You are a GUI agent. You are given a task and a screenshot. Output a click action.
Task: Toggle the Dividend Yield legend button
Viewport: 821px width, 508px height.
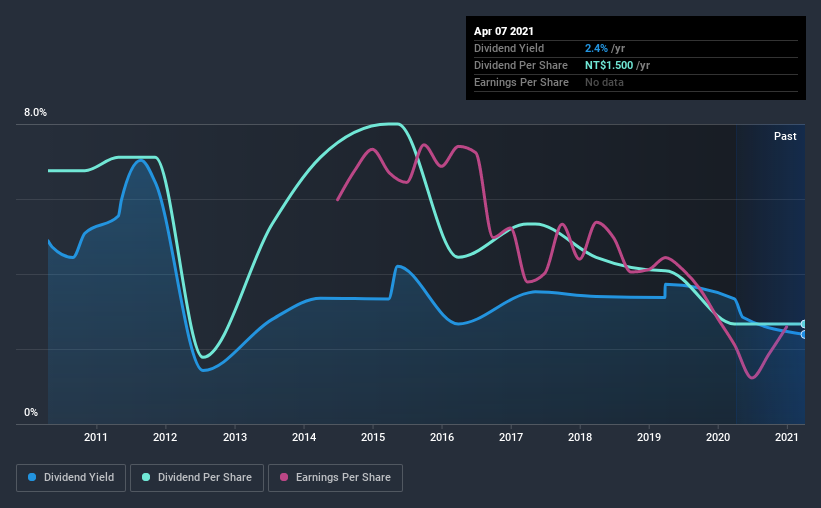tap(71, 478)
